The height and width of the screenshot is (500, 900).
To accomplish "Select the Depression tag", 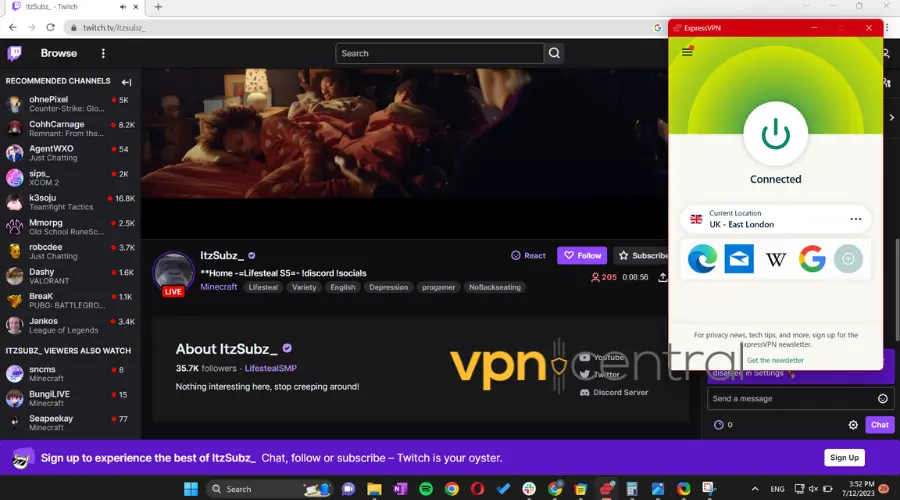I will click(389, 288).
